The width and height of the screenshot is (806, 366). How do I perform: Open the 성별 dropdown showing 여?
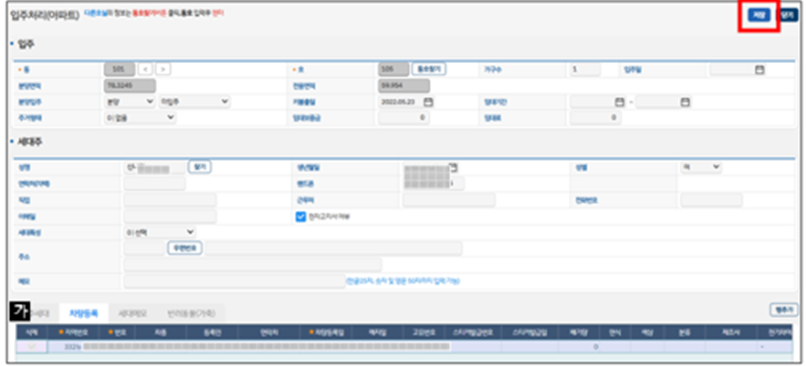(x=701, y=167)
